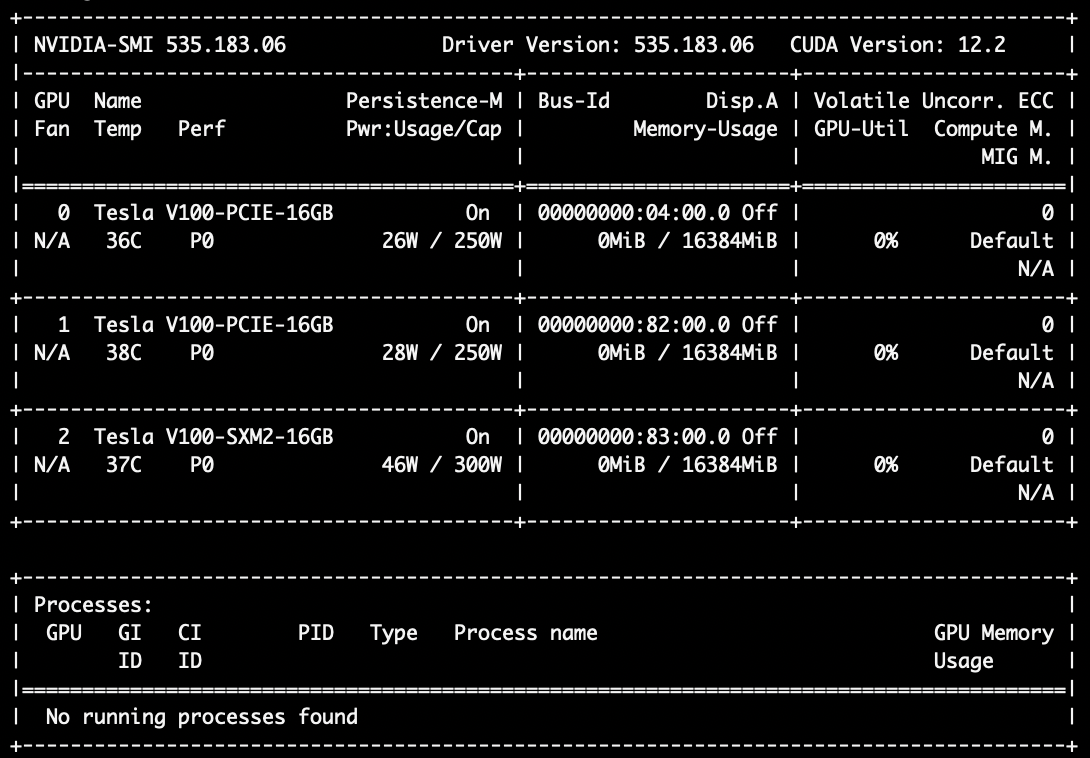
Task: Click the CI column header in Processes
Action: (x=190, y=633)
